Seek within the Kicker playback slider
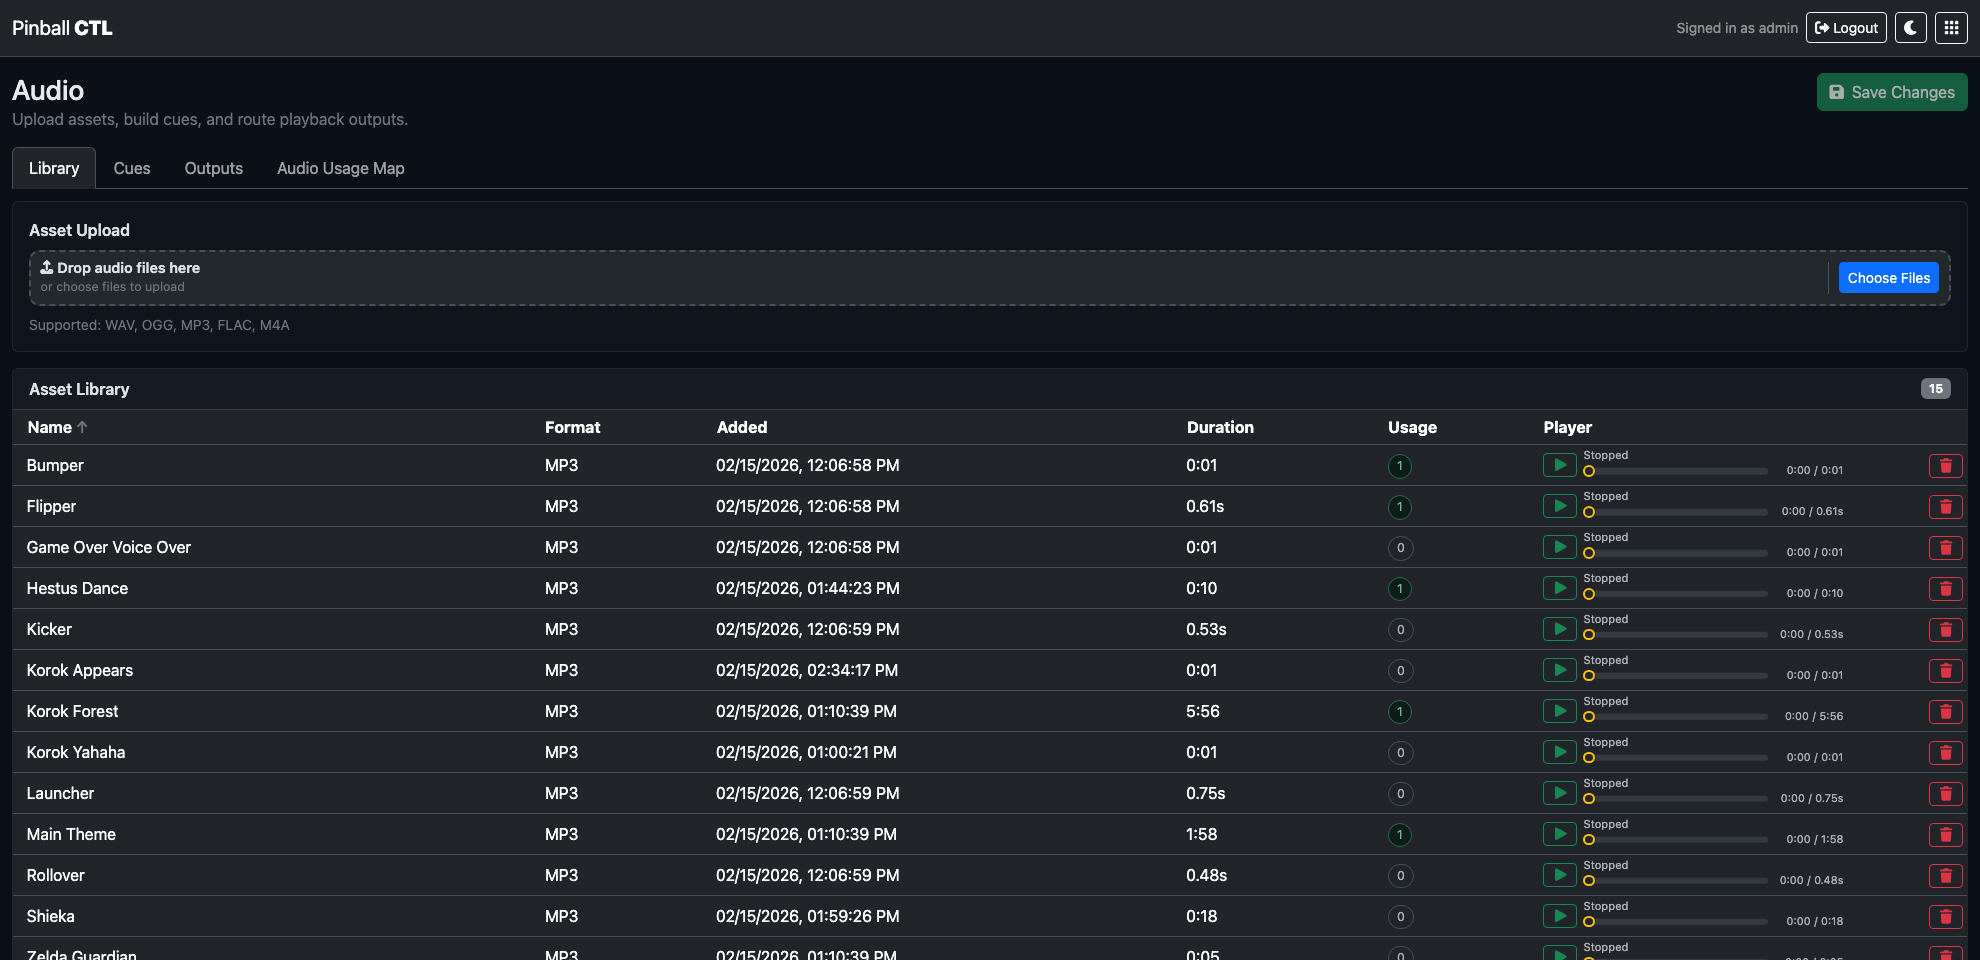This screenshot has height=960, width=1980. pos(1675,635)
